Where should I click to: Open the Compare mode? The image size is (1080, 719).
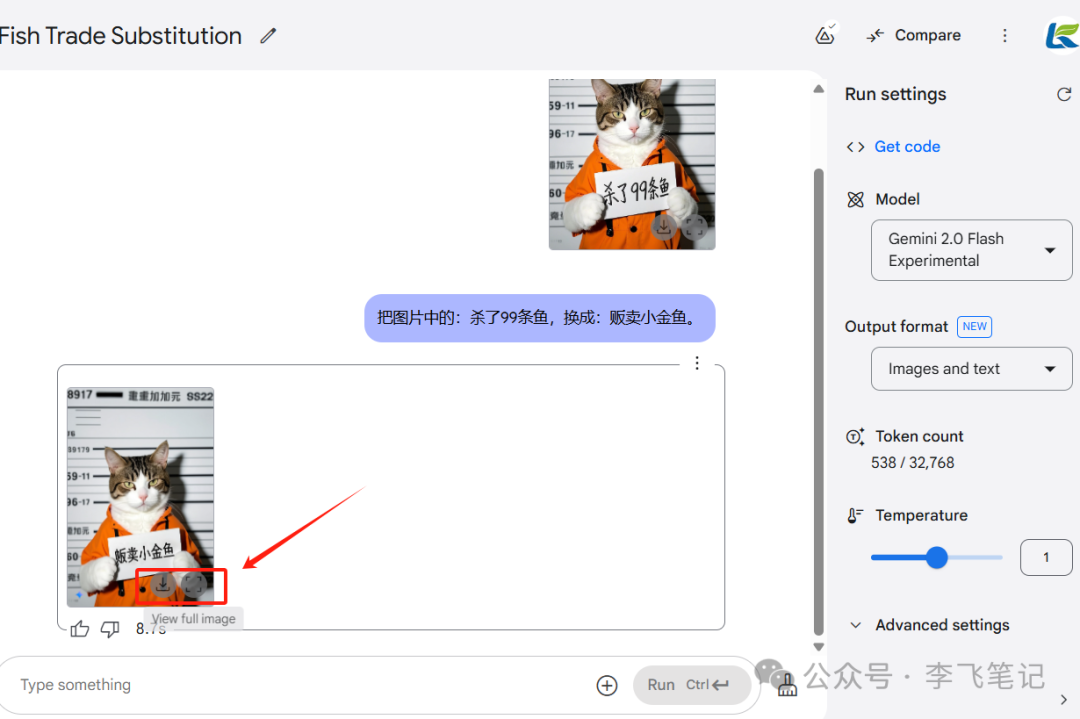tap(913, 35)
